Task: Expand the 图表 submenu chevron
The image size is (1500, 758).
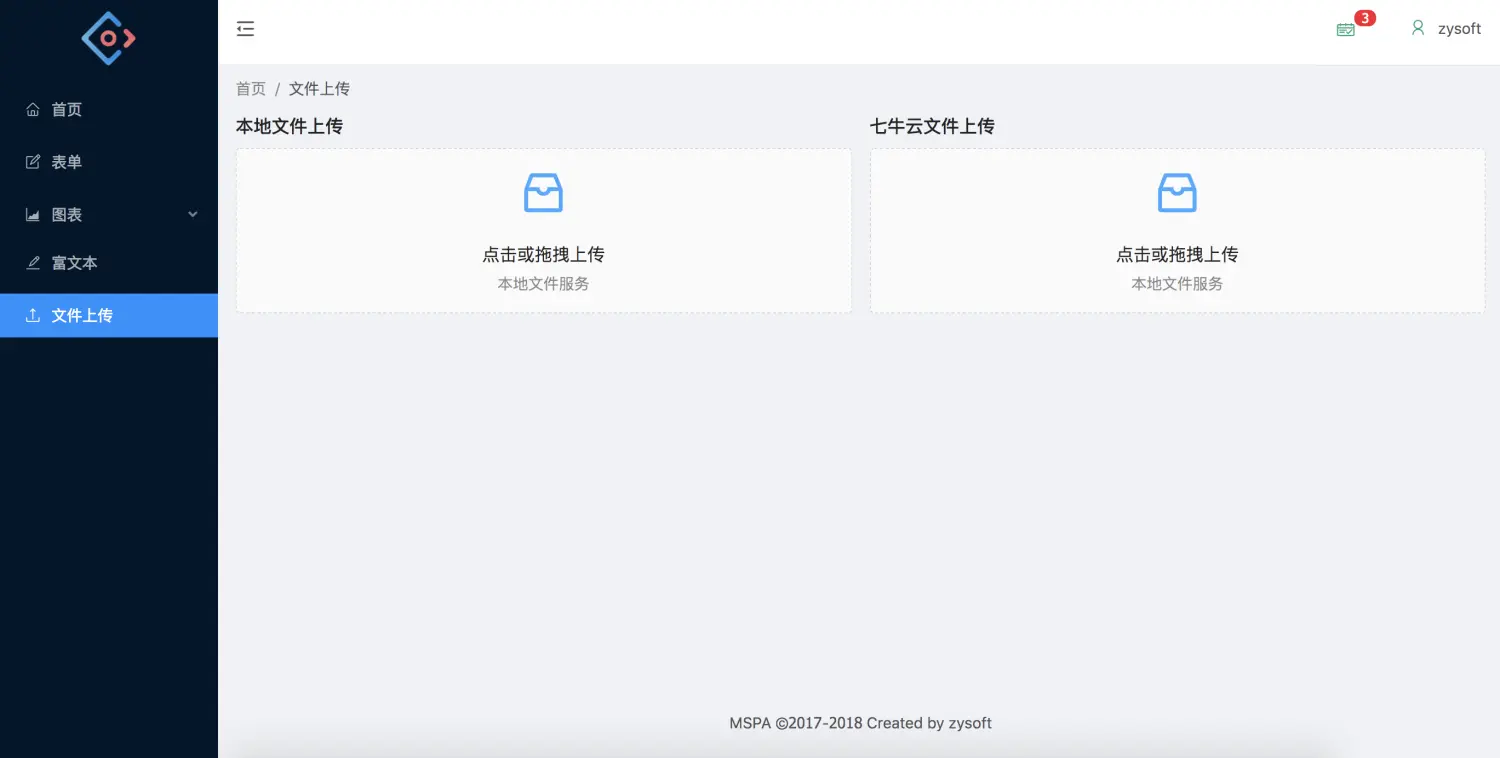Action: [x=193, y=214]
